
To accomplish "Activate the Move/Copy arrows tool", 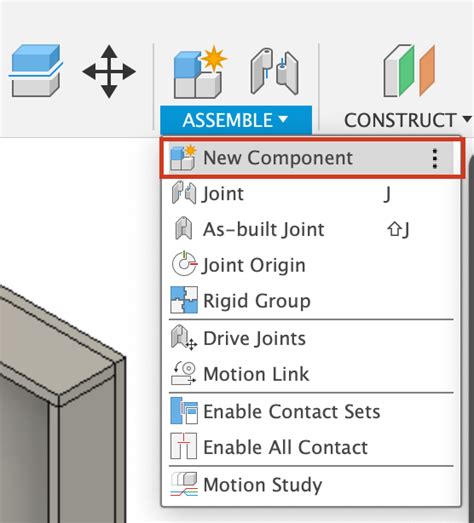I will click(x=109, y=71).
